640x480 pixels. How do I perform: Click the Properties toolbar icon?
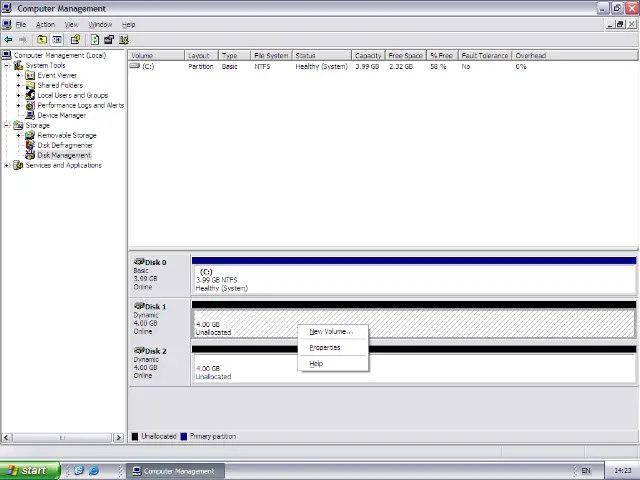click(75, 40)
